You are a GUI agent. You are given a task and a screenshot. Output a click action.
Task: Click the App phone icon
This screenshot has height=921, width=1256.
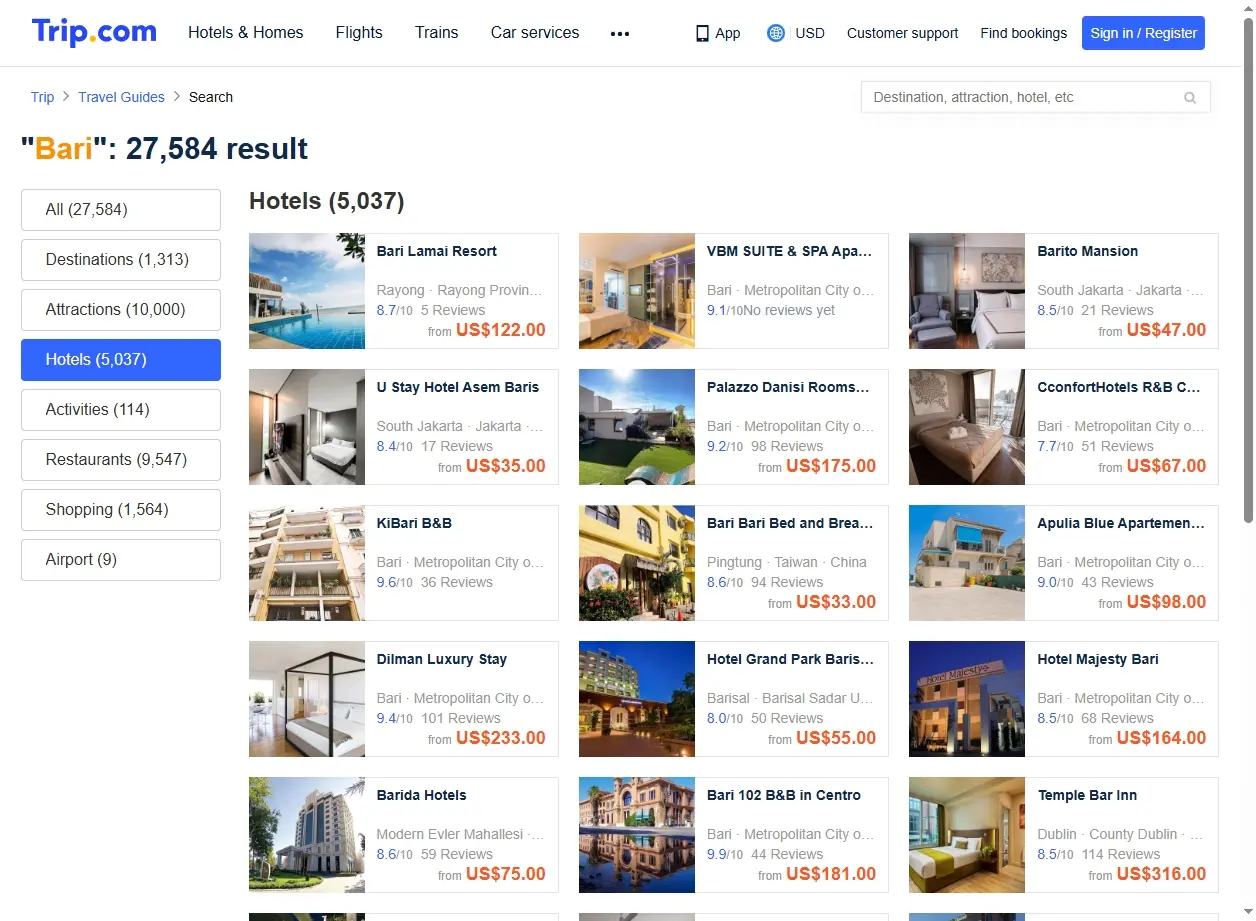(702, 33)
